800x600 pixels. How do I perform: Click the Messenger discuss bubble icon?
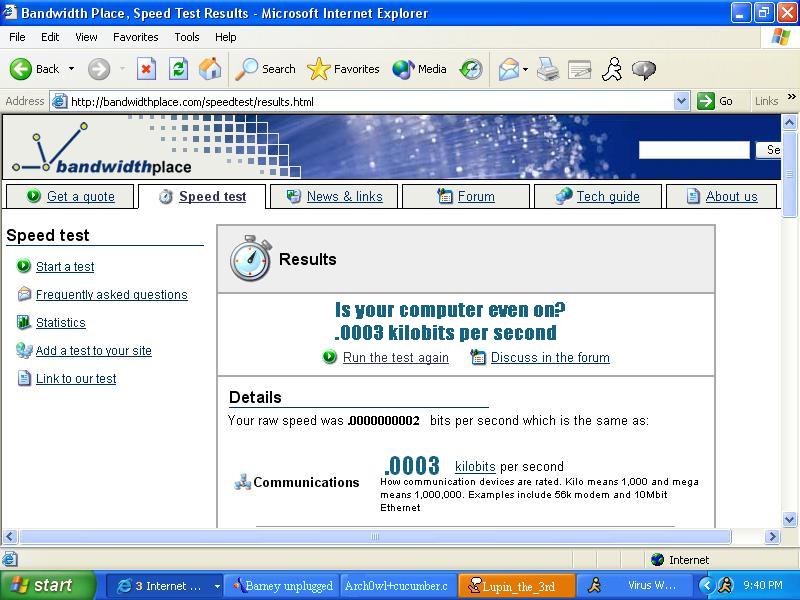pos(644,69)
